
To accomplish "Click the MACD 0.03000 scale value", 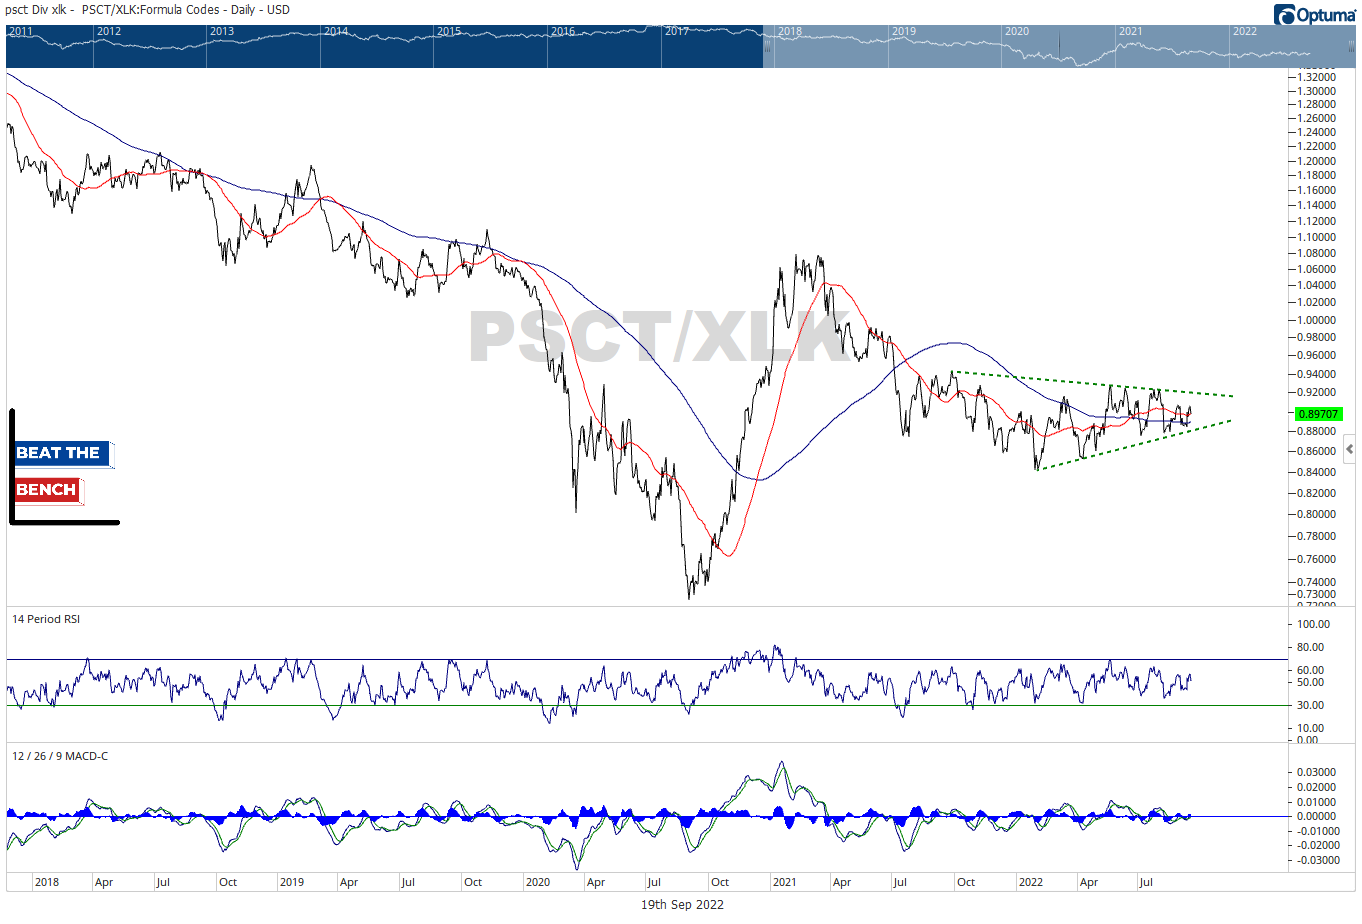I will point(1318,772).
